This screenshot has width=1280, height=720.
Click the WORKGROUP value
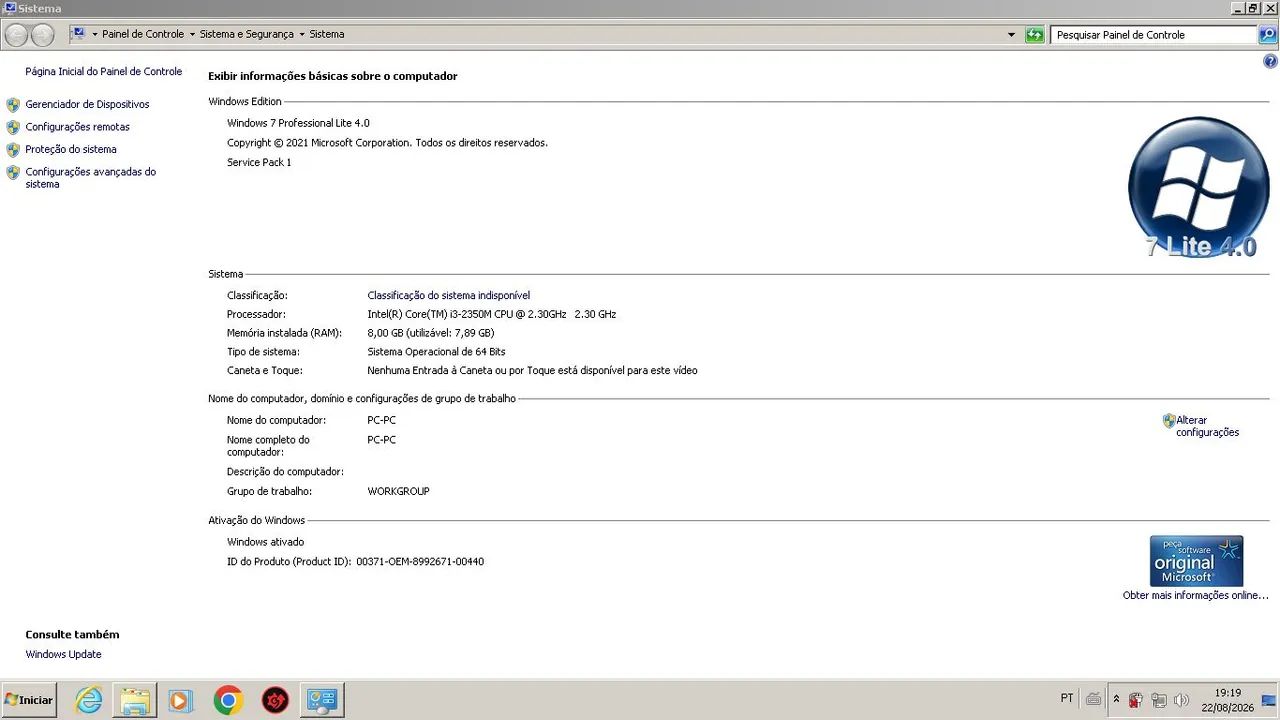pos(398,492)
